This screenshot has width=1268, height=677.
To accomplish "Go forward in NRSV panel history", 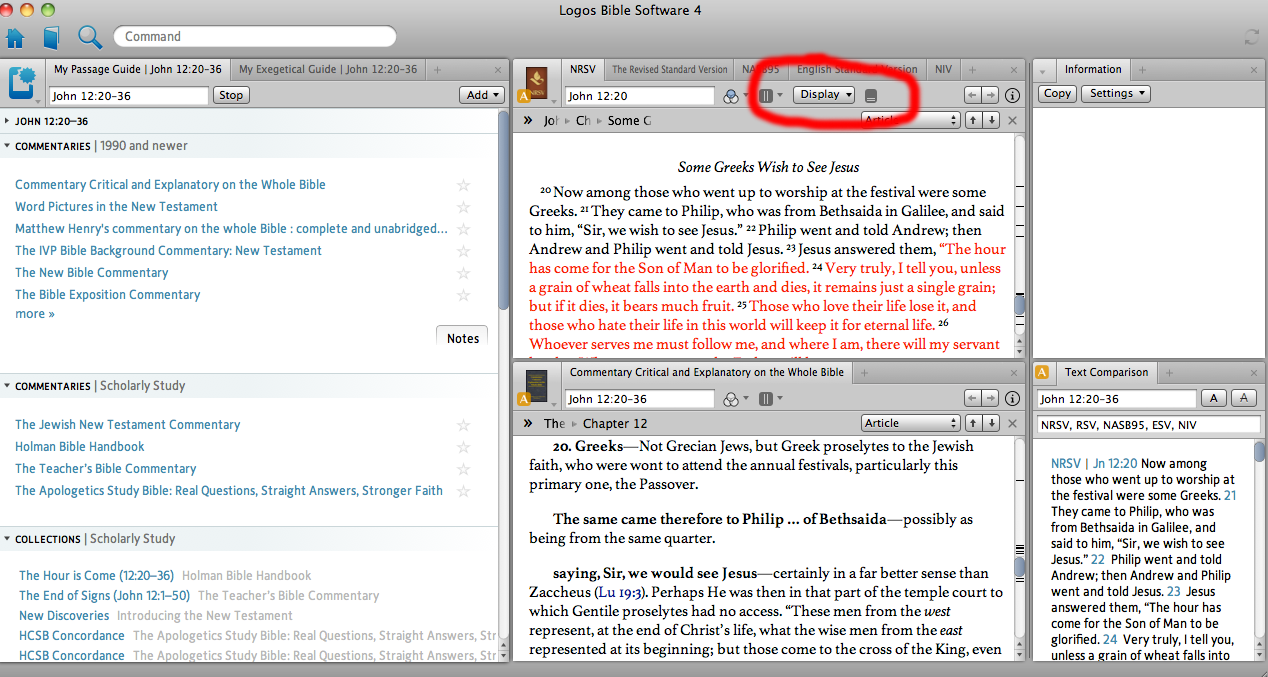I will 990,95.
